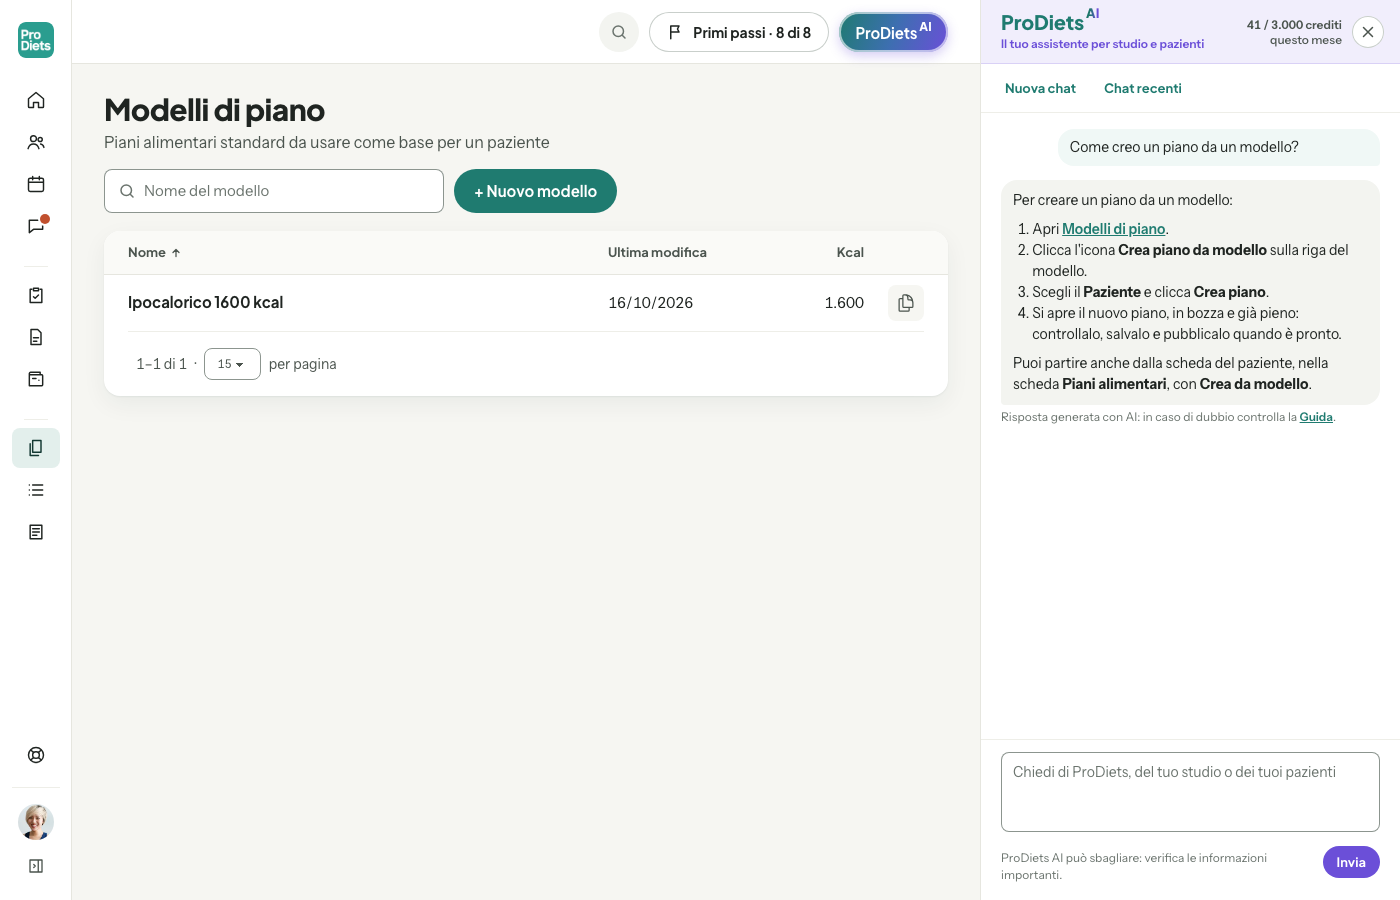This screenshot has width=1400, height=900.
Task: Open the Ipocalorico 1600 kcal template row
Action: coord(526,303)
